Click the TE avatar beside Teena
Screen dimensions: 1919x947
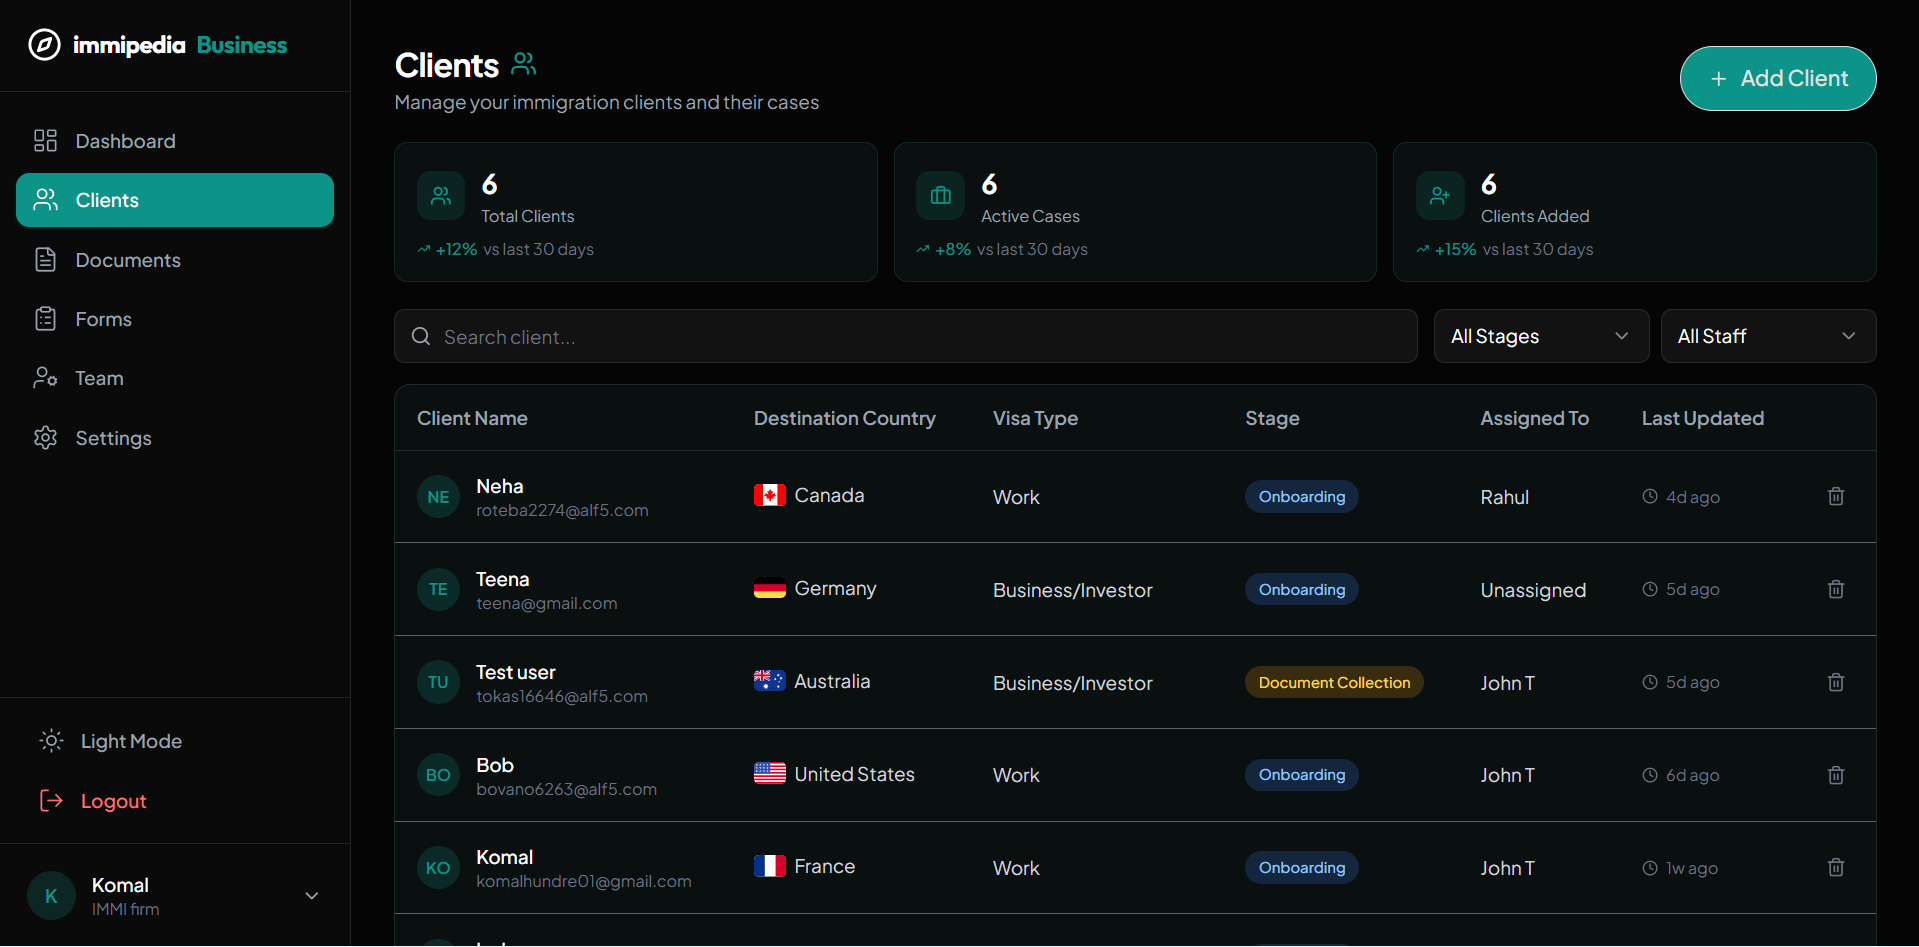tap(438, 590)
